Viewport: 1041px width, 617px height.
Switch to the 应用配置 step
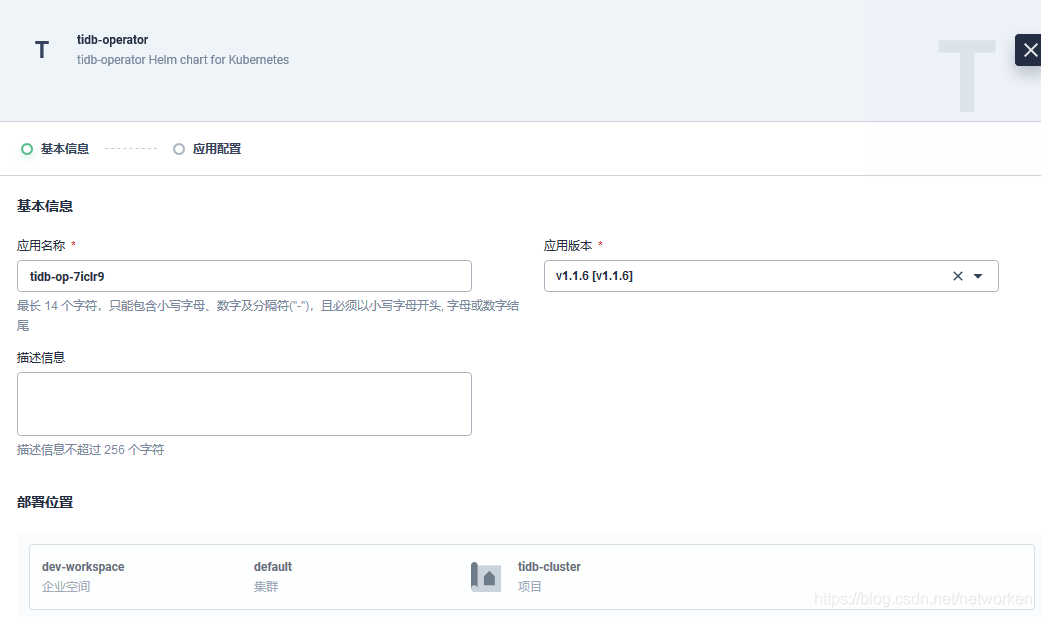(207, 149)
